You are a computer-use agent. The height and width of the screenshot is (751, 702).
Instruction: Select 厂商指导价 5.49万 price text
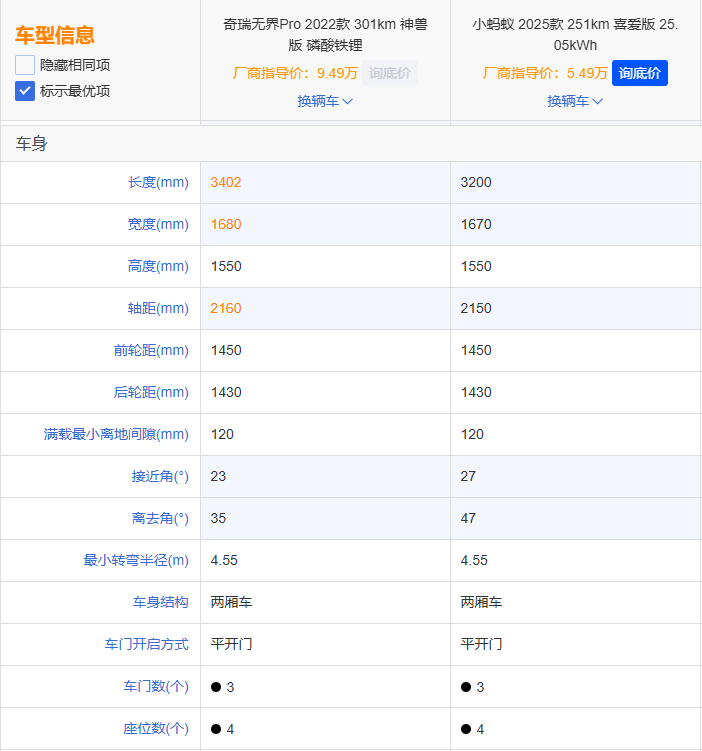545,73
